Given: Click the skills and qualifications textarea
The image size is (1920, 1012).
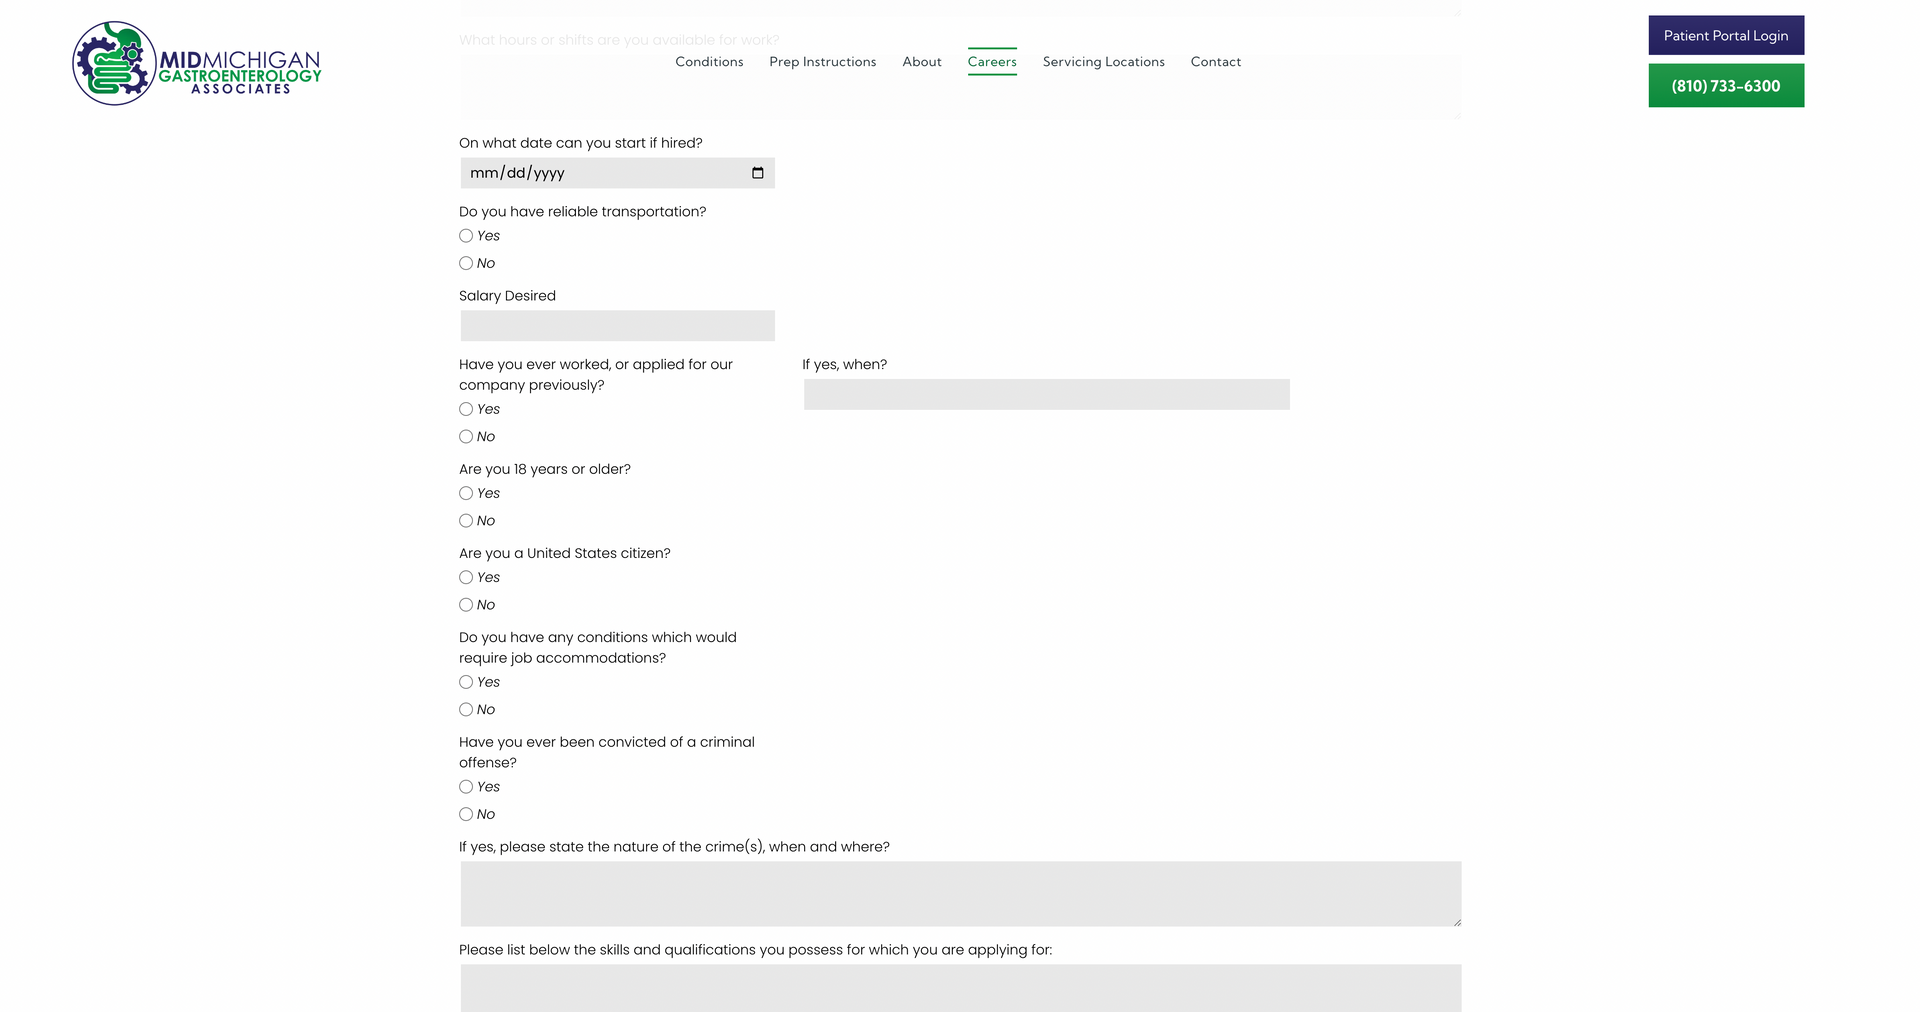Looking at the screenshot, I should [x=960, y=988].
